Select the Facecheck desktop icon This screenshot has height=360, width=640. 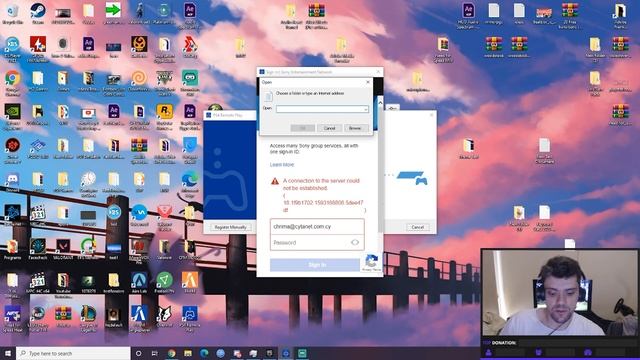coord(38,249)
